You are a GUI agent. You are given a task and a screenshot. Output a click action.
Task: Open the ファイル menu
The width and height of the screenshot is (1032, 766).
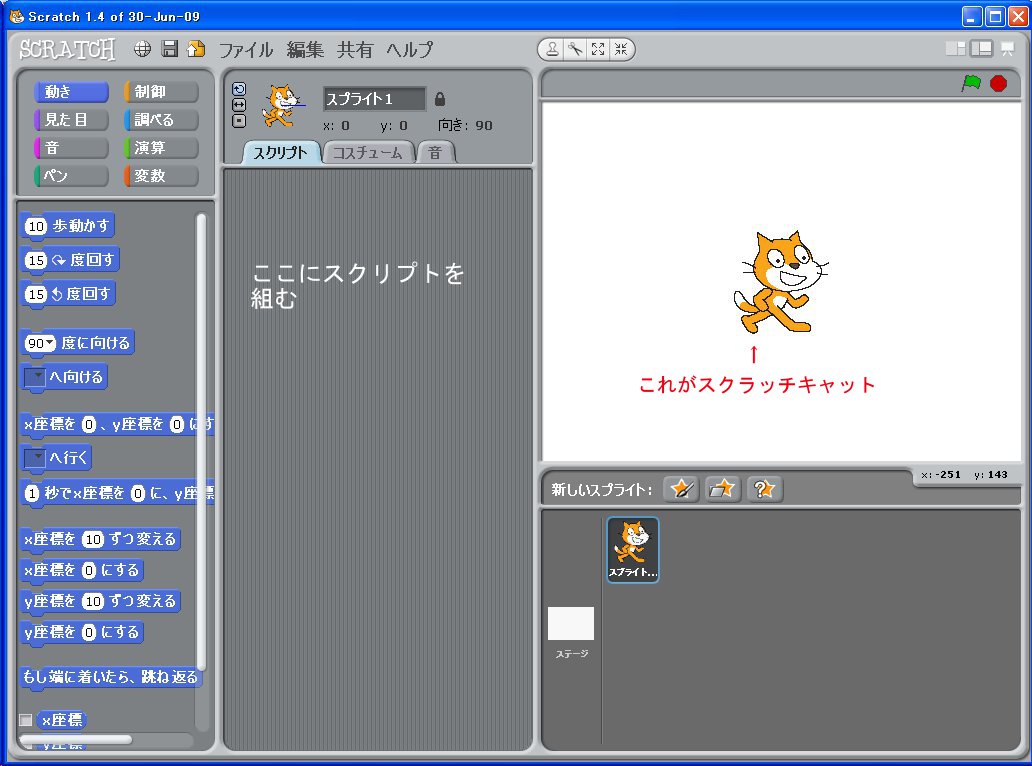click(245, 49)
